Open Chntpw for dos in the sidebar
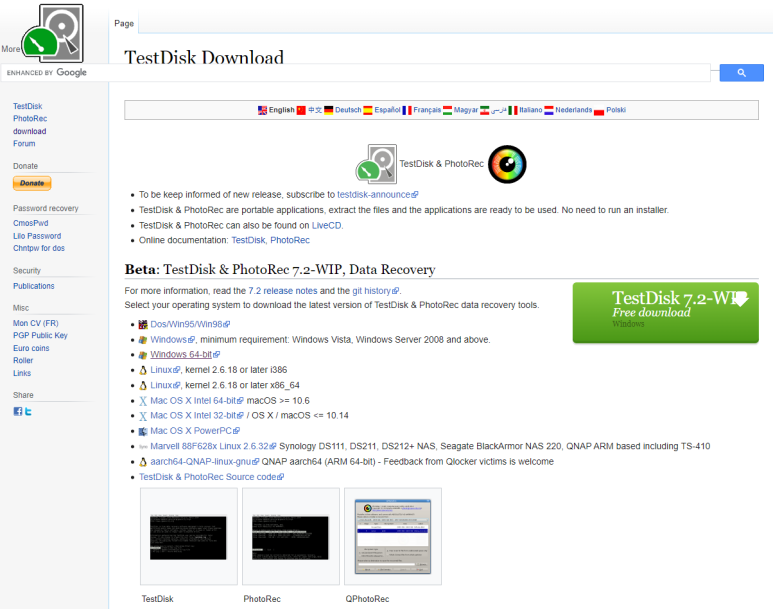The width and height of the screenshot is (773, 609). (39, 248)
